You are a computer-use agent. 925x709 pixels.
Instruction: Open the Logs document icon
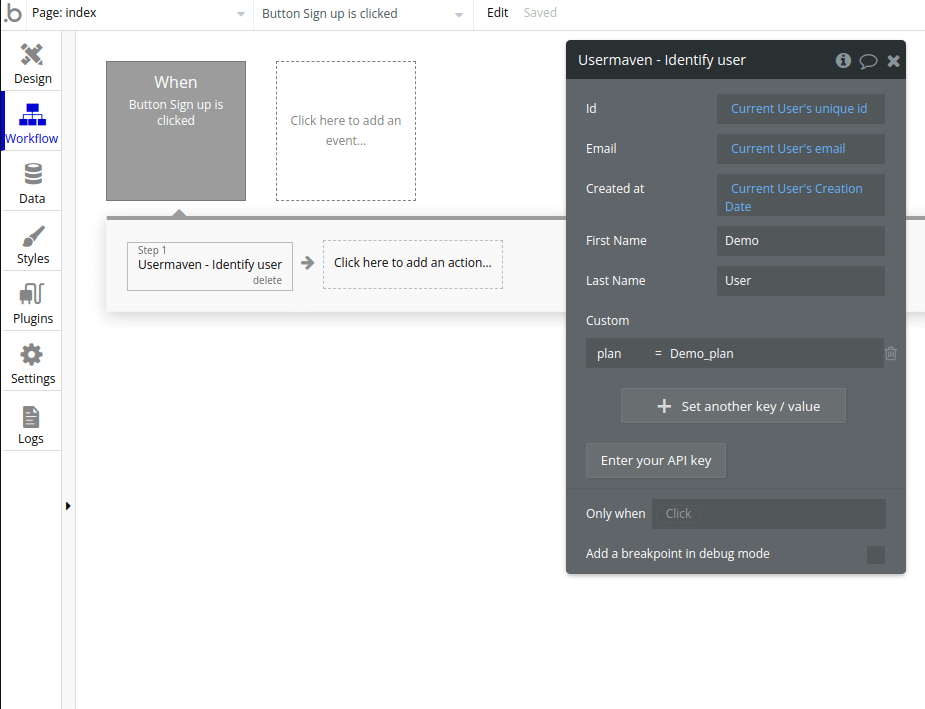31,416
